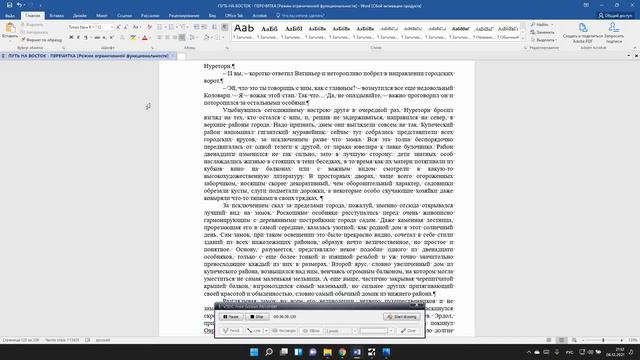Click Заменить to replace text

[543, 32]
